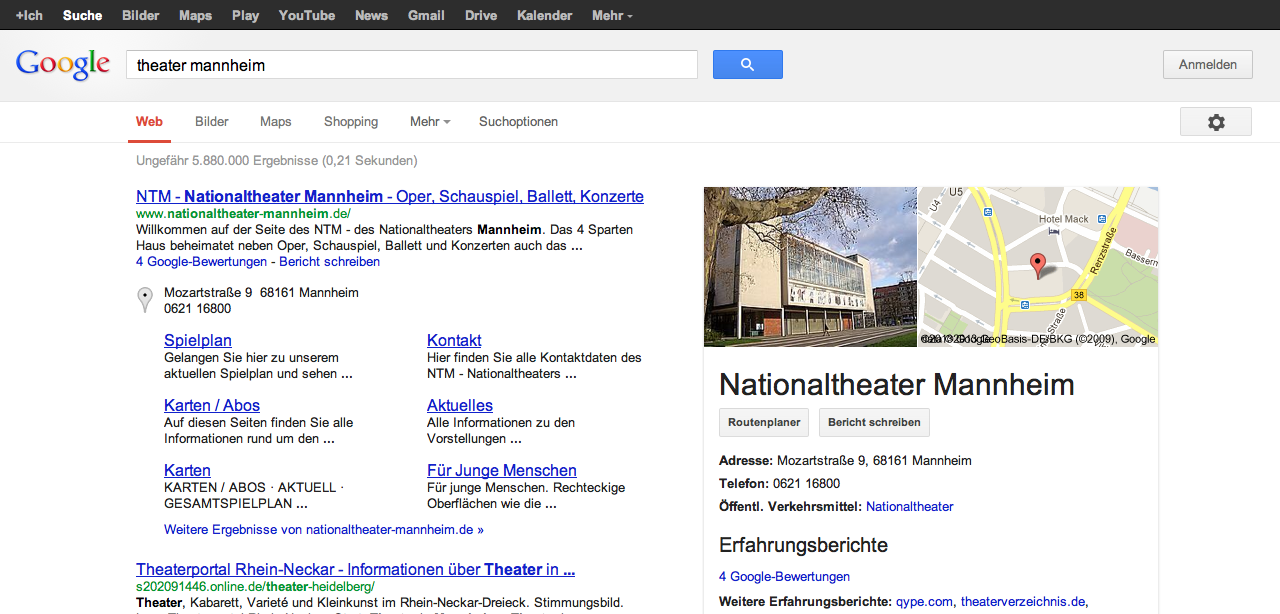This screenshot has width=1280, height=614.
Task: Open Gmail from the top navigation bar
Action: [426, 16]
